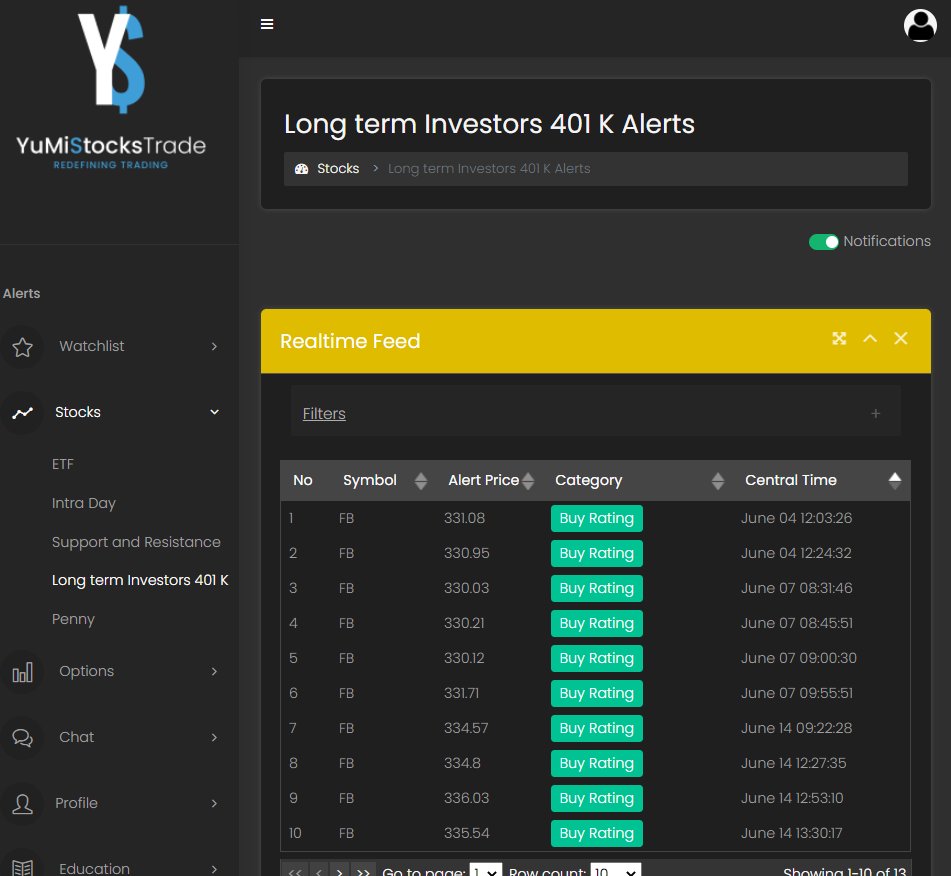The image size is (951, 876).
Task: Click Buy Rating badge for price 336.03
Action: pos(597,798)
